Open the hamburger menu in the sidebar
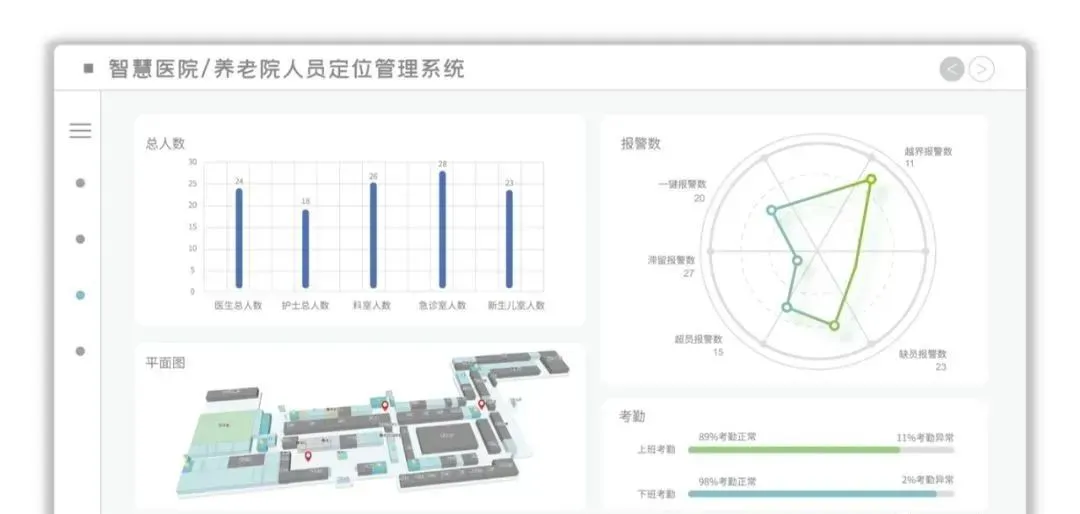The height and width of the screenshot is (514, 1080). coord(80,130)
